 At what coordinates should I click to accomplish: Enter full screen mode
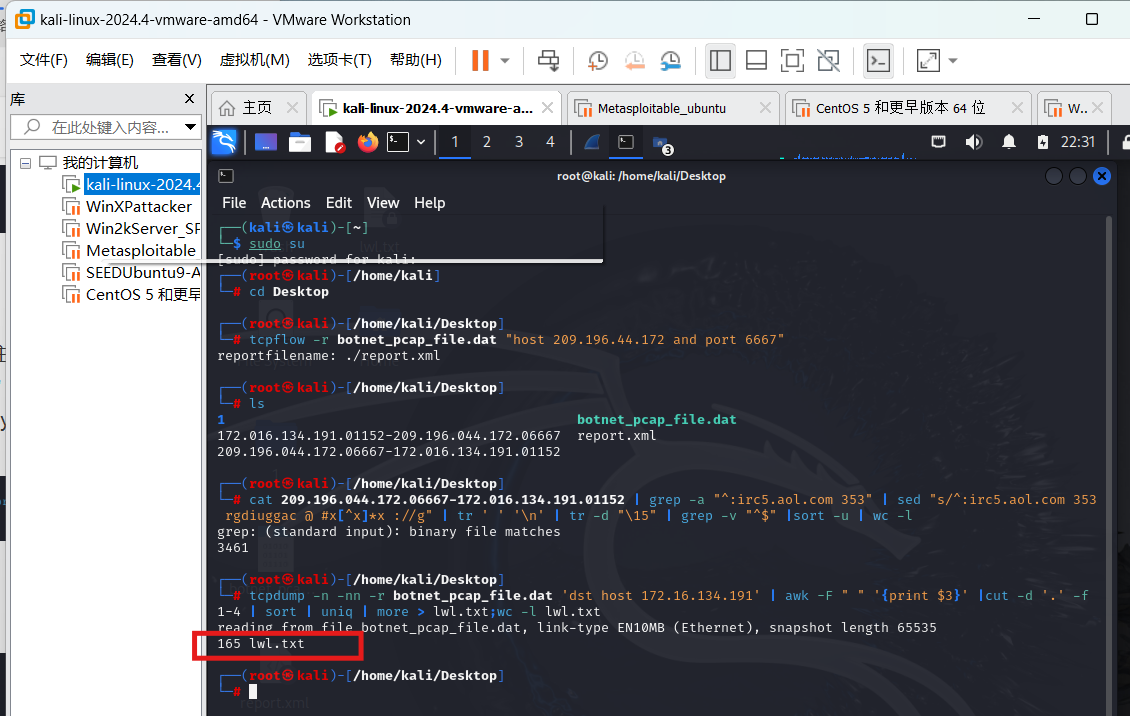(792, 61)
